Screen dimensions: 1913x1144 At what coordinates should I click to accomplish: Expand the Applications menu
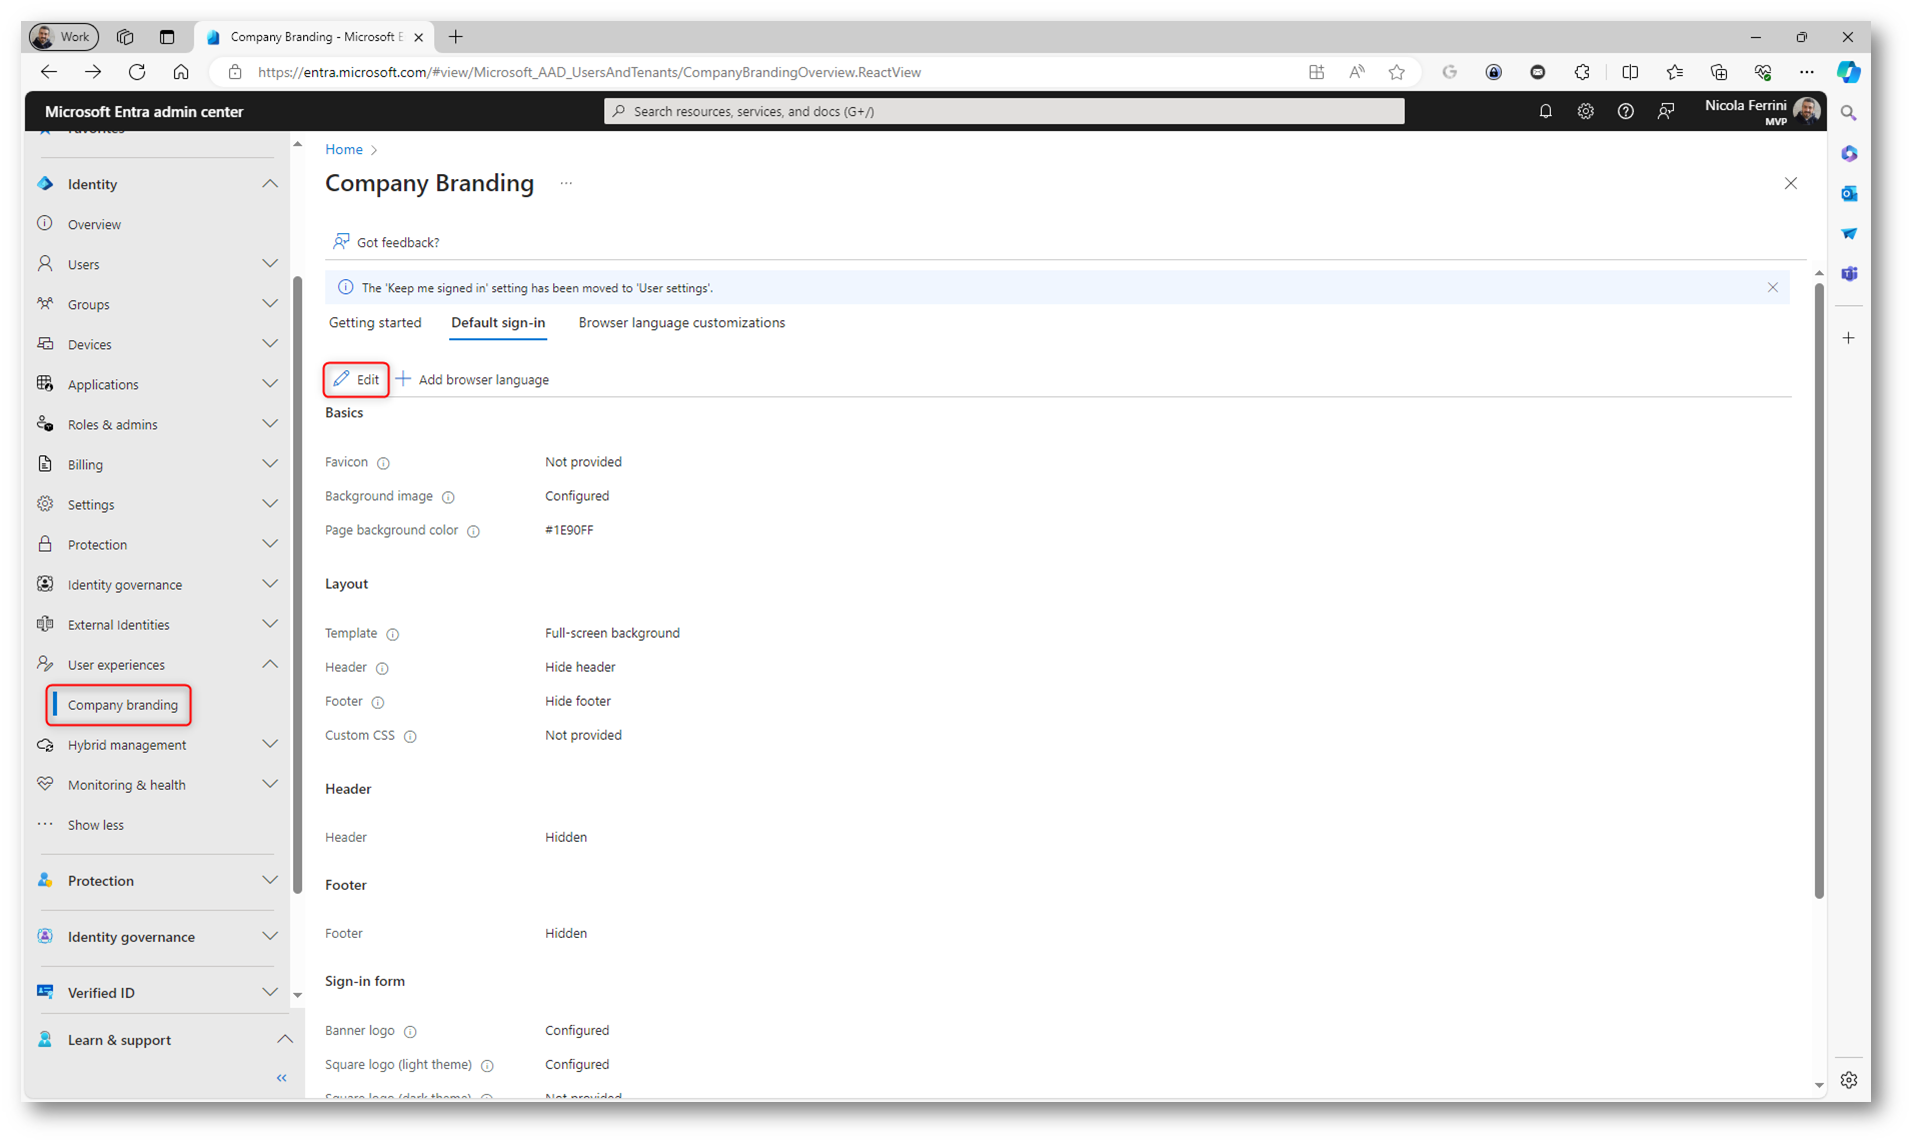click(x=269, y=384)
